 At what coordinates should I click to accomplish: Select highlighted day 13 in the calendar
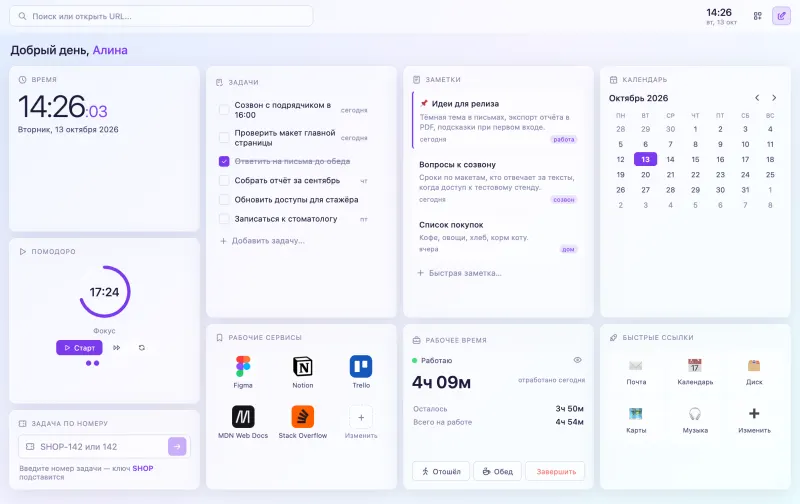pyautogui.click(x=645, y=159)
